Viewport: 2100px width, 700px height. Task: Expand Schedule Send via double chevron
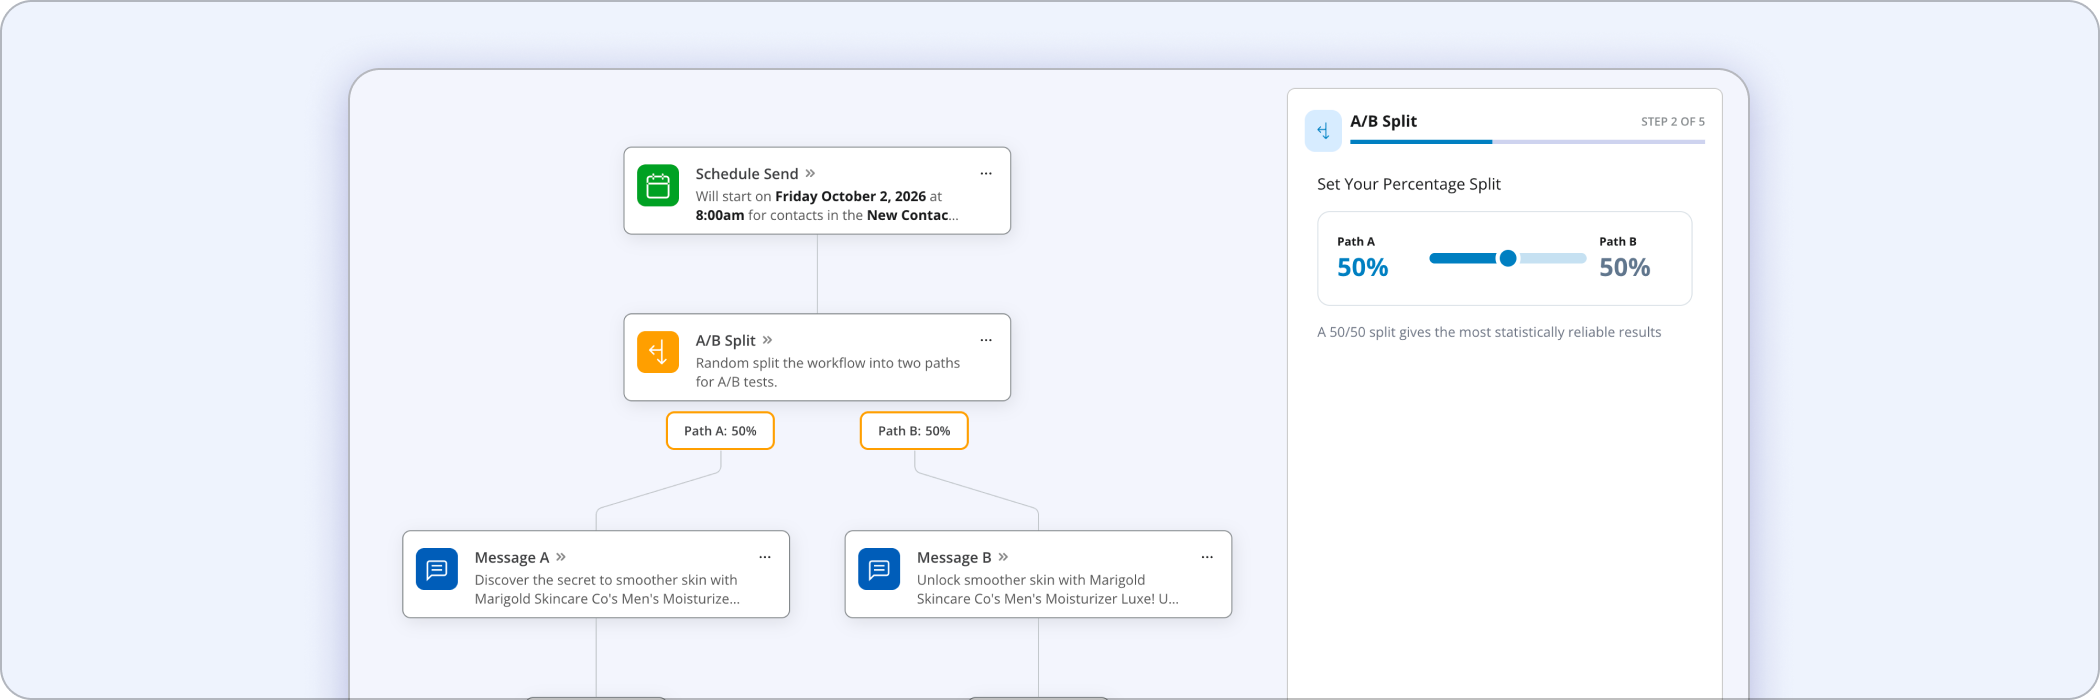pyautogui.click(x=810, y=173)
